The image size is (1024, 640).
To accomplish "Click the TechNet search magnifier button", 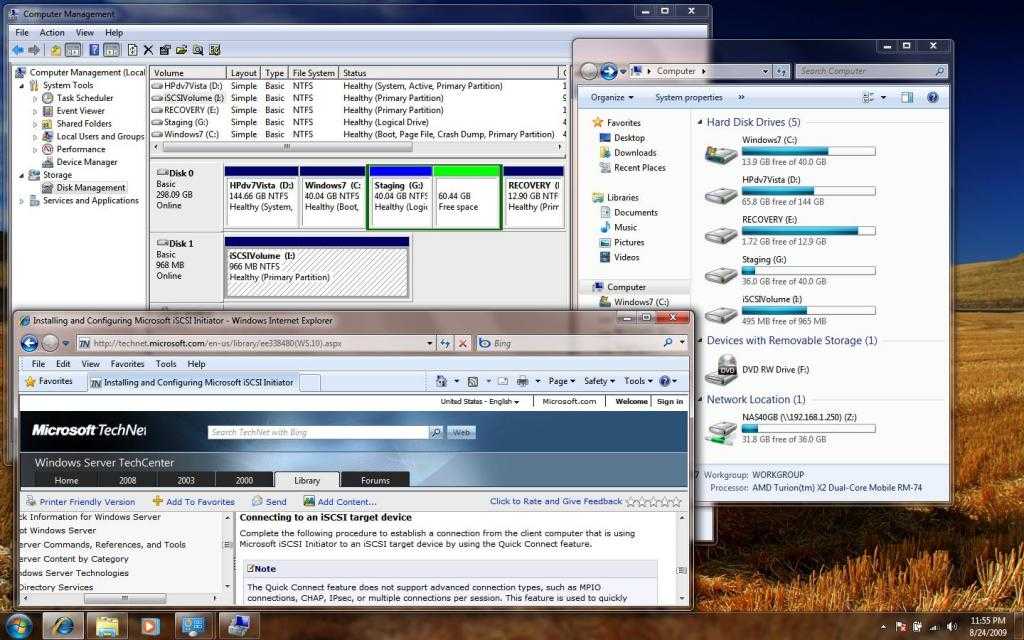I will pyautogui.click(x=435, y=432).
